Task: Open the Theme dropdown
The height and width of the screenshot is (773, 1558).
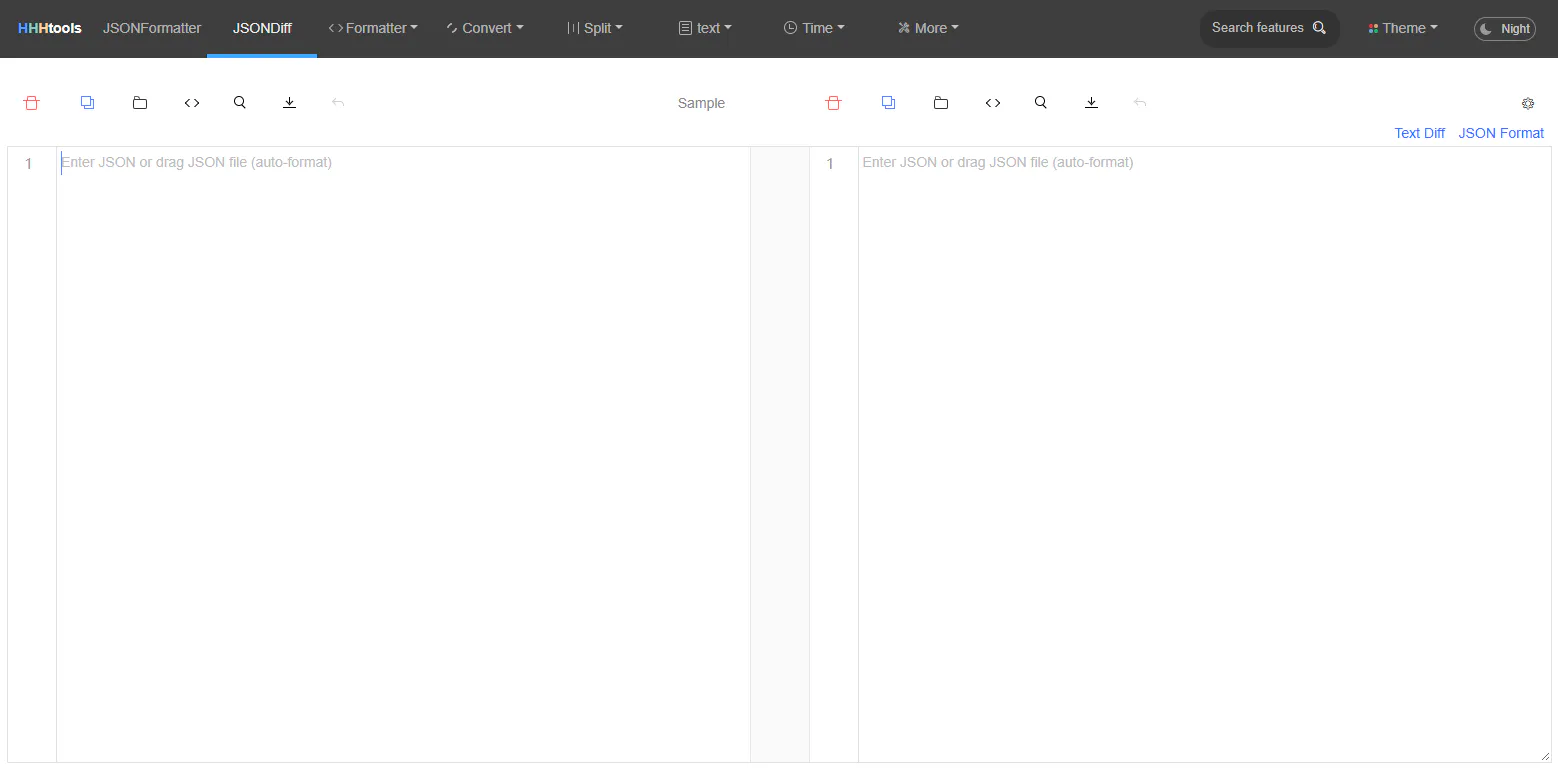Action: 1402,28
